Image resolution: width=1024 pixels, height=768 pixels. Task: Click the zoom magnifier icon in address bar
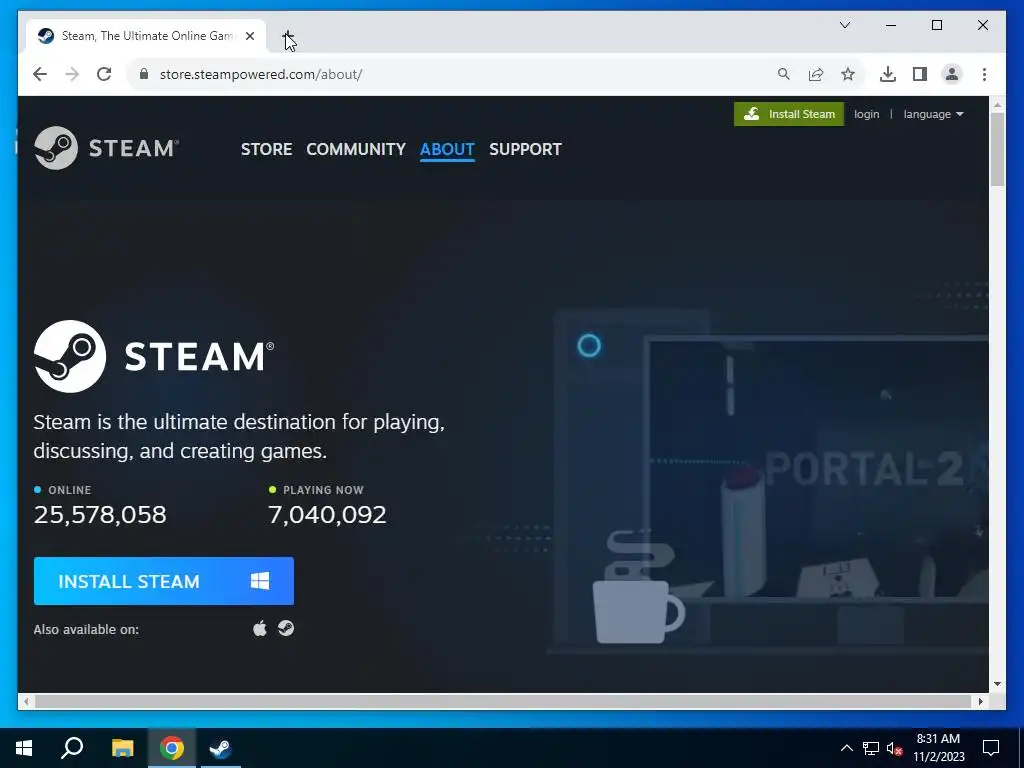(784, 74)
